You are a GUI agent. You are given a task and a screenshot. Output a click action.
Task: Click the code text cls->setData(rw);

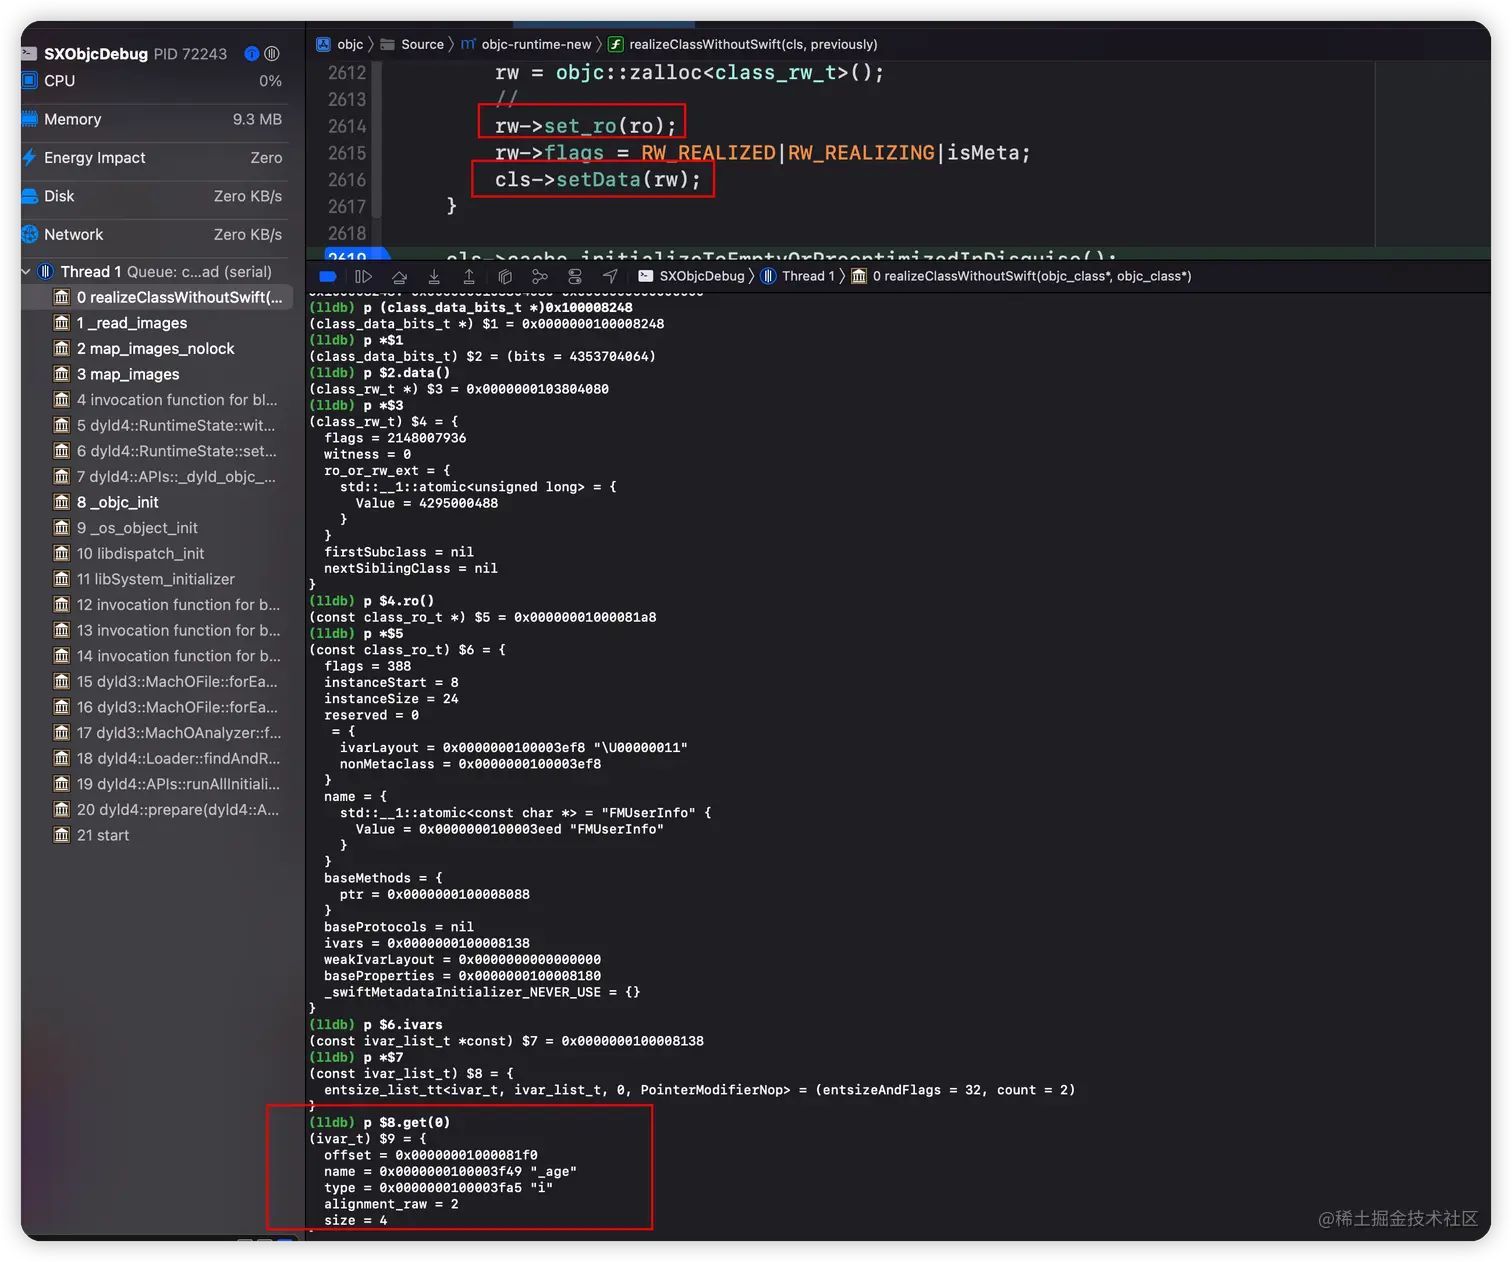(x=597, y=180)
